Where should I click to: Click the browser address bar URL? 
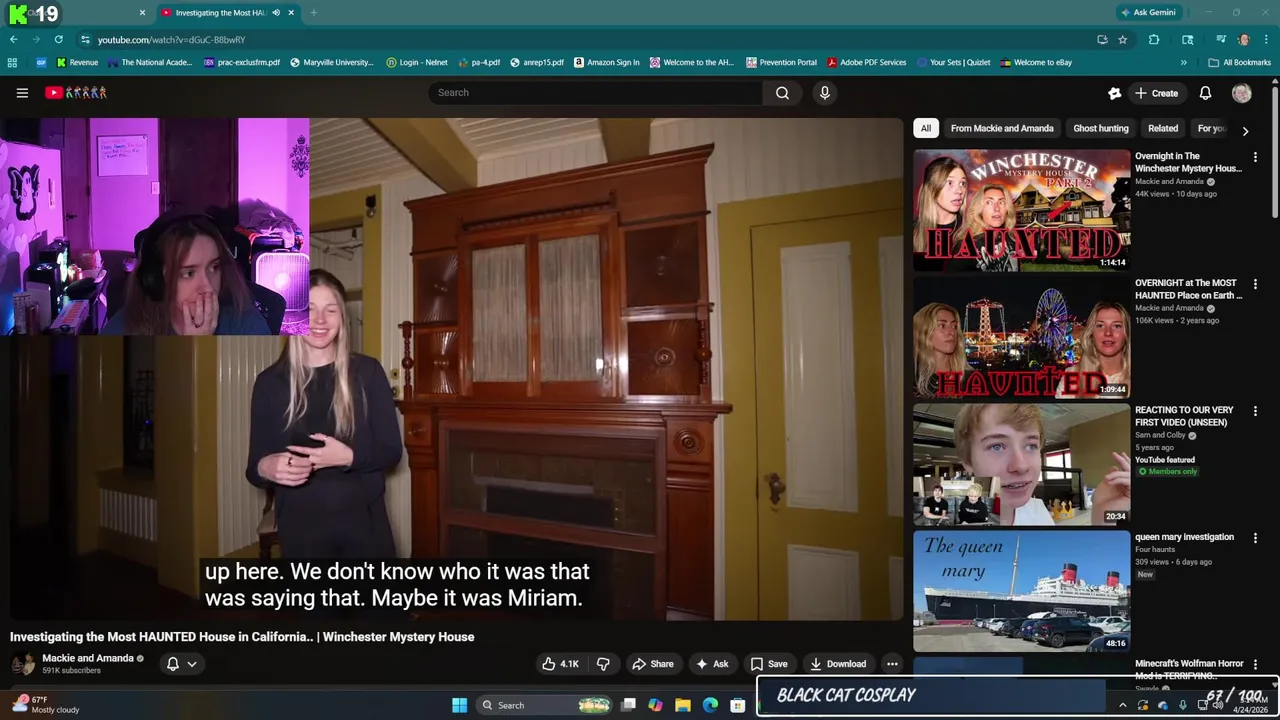pyautogui.click(x=171, y=40)
